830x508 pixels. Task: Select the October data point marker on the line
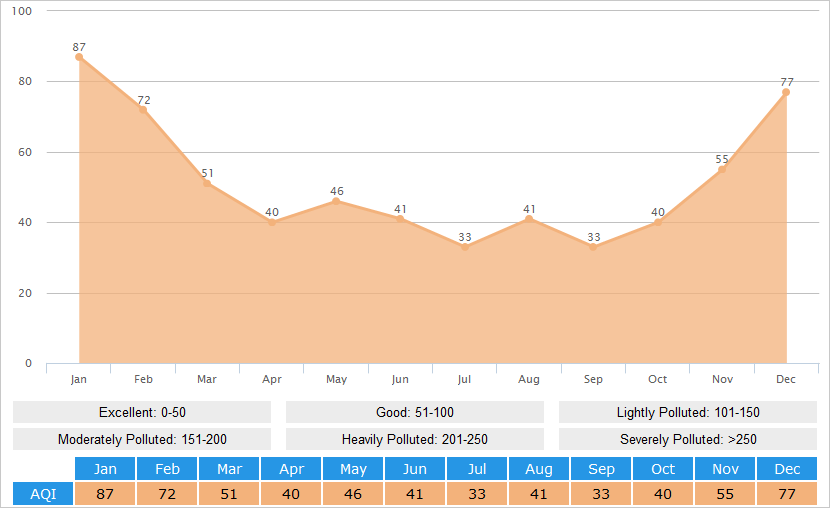coord(657,222)
